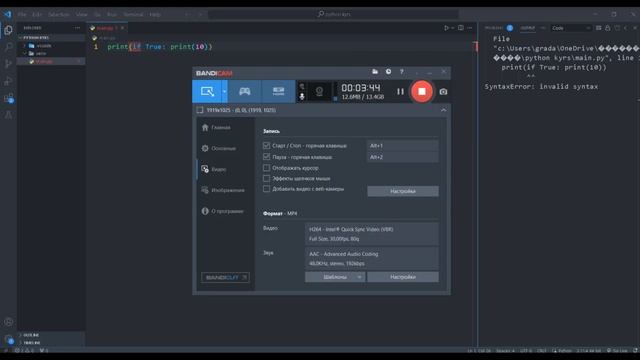Image resolution: width=640 pixels, height=360 pixels.
Task: Click VS Code command center search box
Action: coord(333,14)
